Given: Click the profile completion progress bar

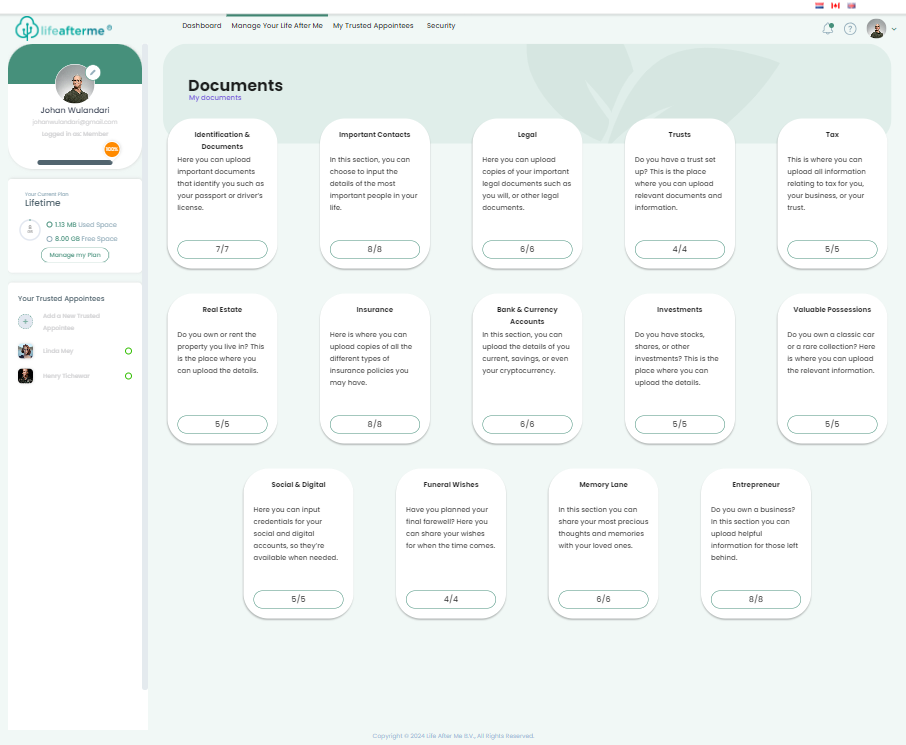Looking at the screenshot, I should (75, 162).
